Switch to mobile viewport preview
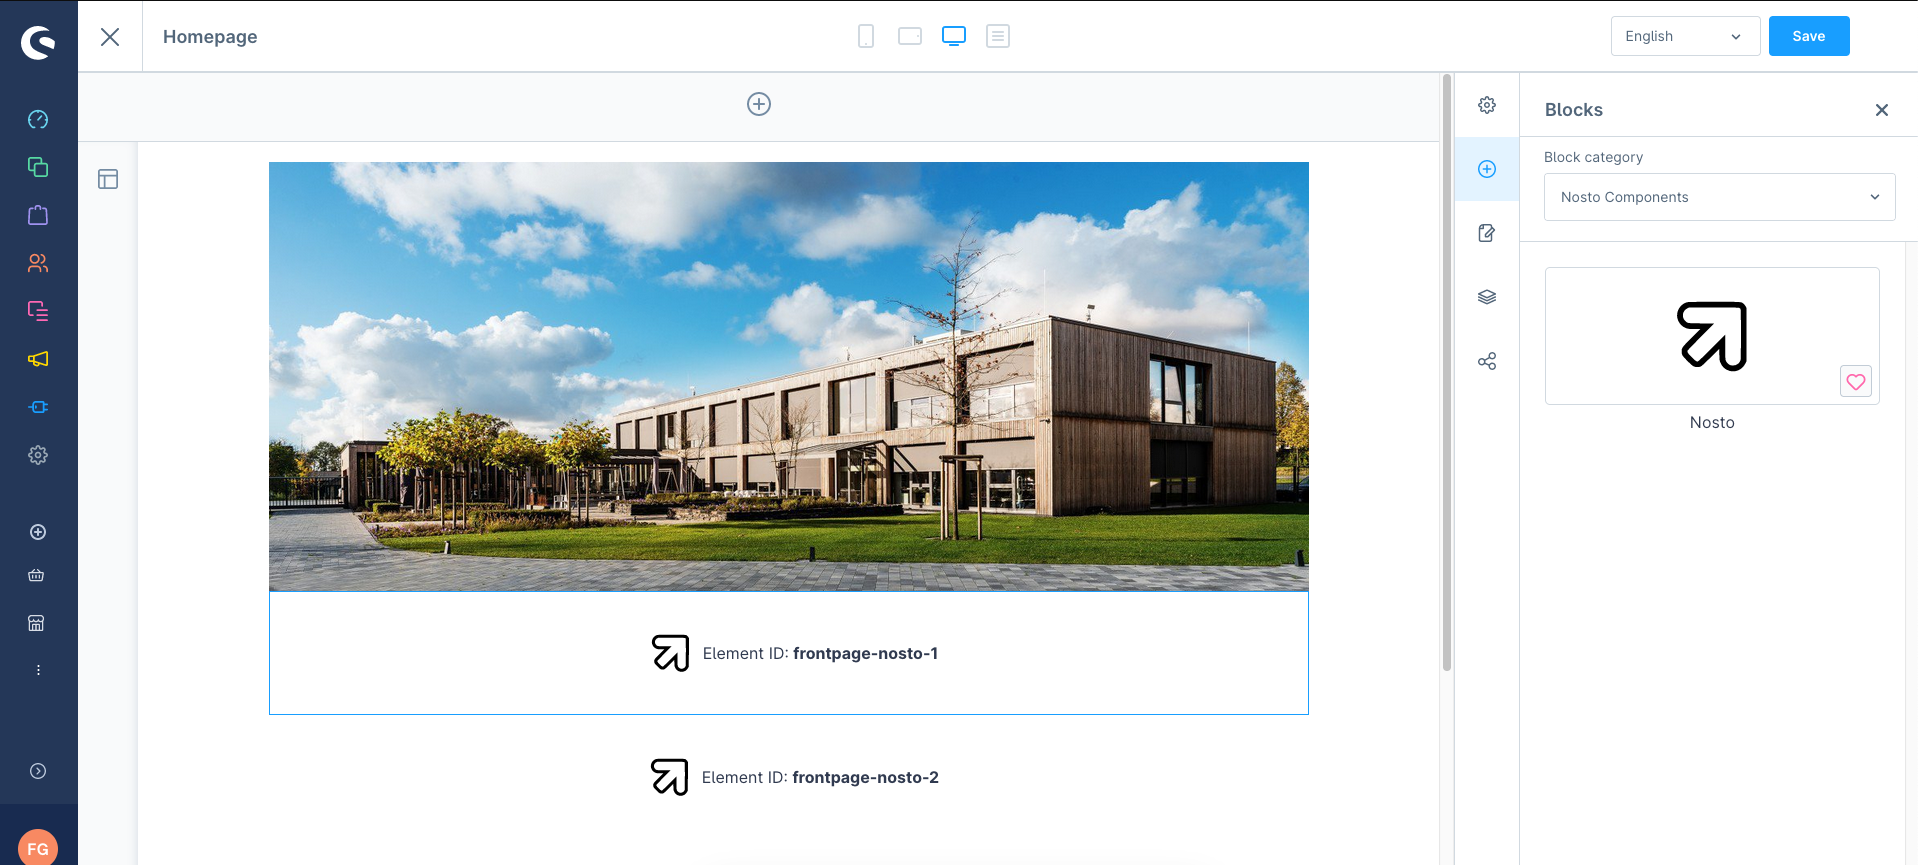This screenshot has width=1918, height=865. coord(866,37)
